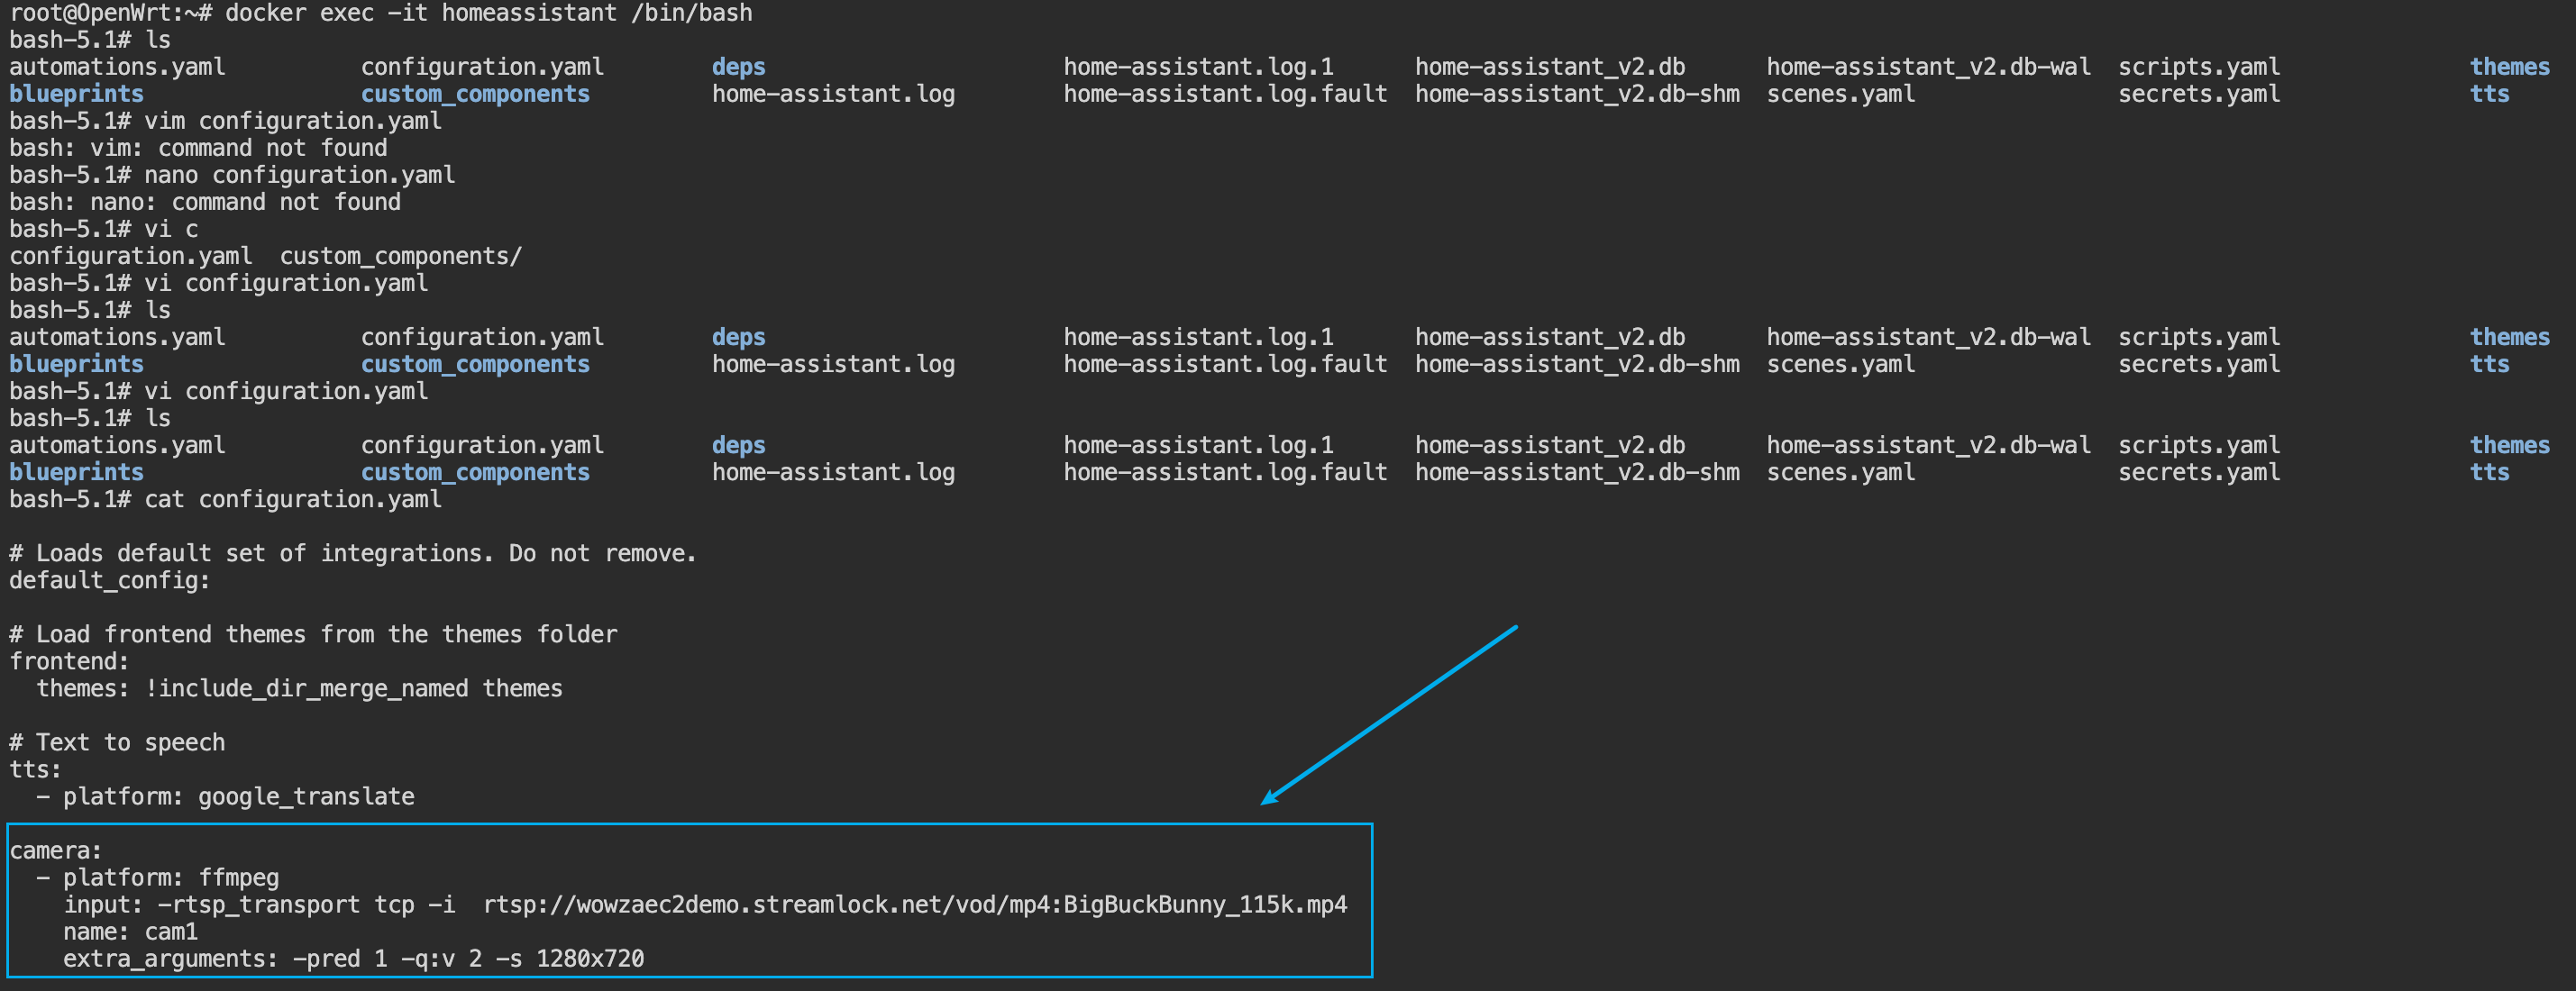Click the docker exec command on the first line
This screenshot has height=991, width=2576.
pos(488,13)
